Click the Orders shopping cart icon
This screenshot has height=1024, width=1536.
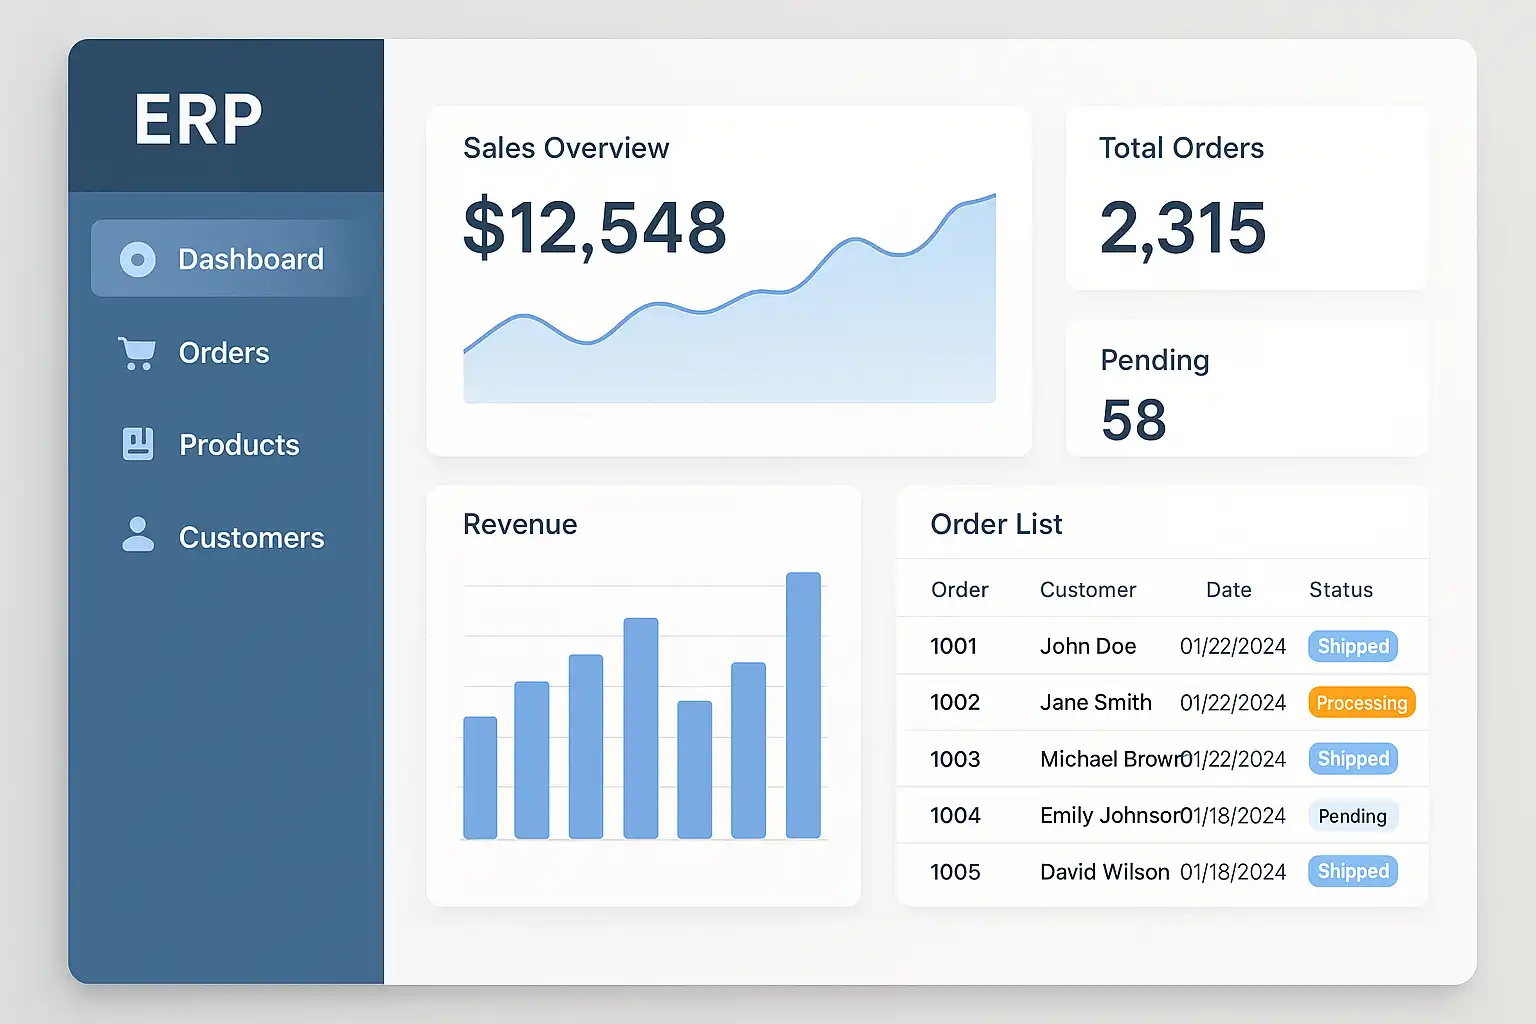tap(137, 353)
